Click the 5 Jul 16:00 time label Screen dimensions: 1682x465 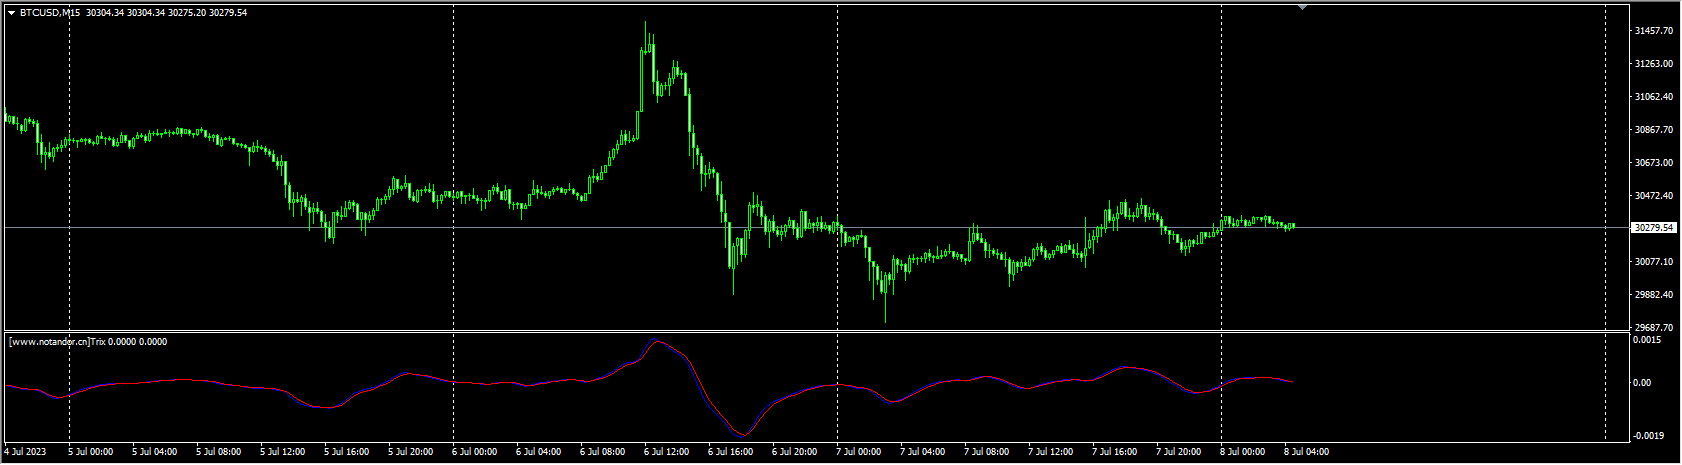pyautogui.click(x=347, y=452)
